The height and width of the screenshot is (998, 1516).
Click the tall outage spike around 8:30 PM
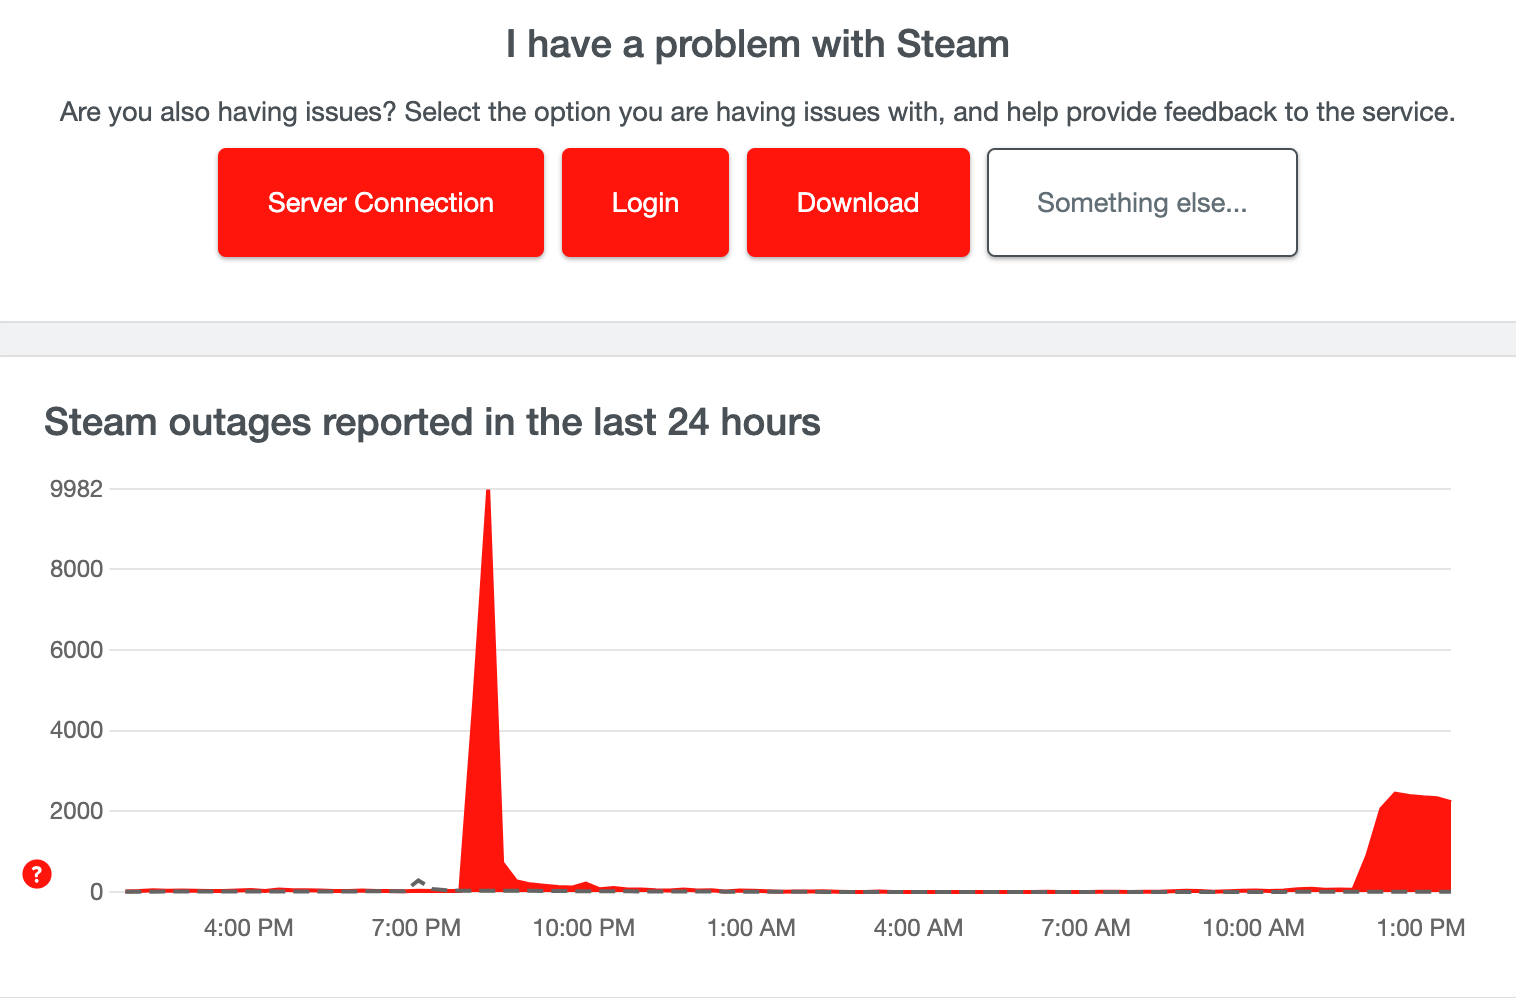tap(487, 600)
